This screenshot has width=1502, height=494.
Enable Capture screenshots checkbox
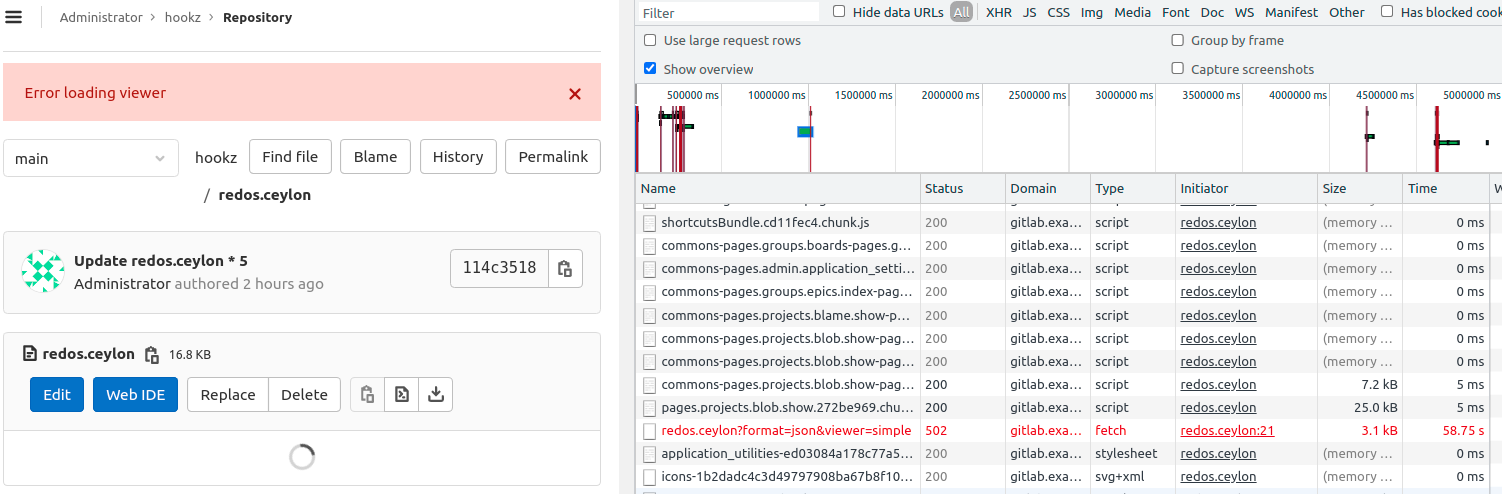tap(1178, 69)
